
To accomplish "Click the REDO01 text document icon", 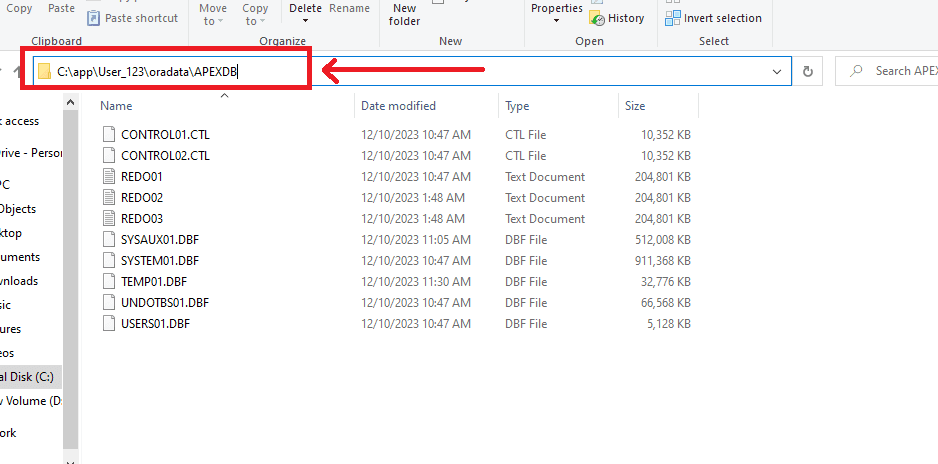I will point(110,176).
